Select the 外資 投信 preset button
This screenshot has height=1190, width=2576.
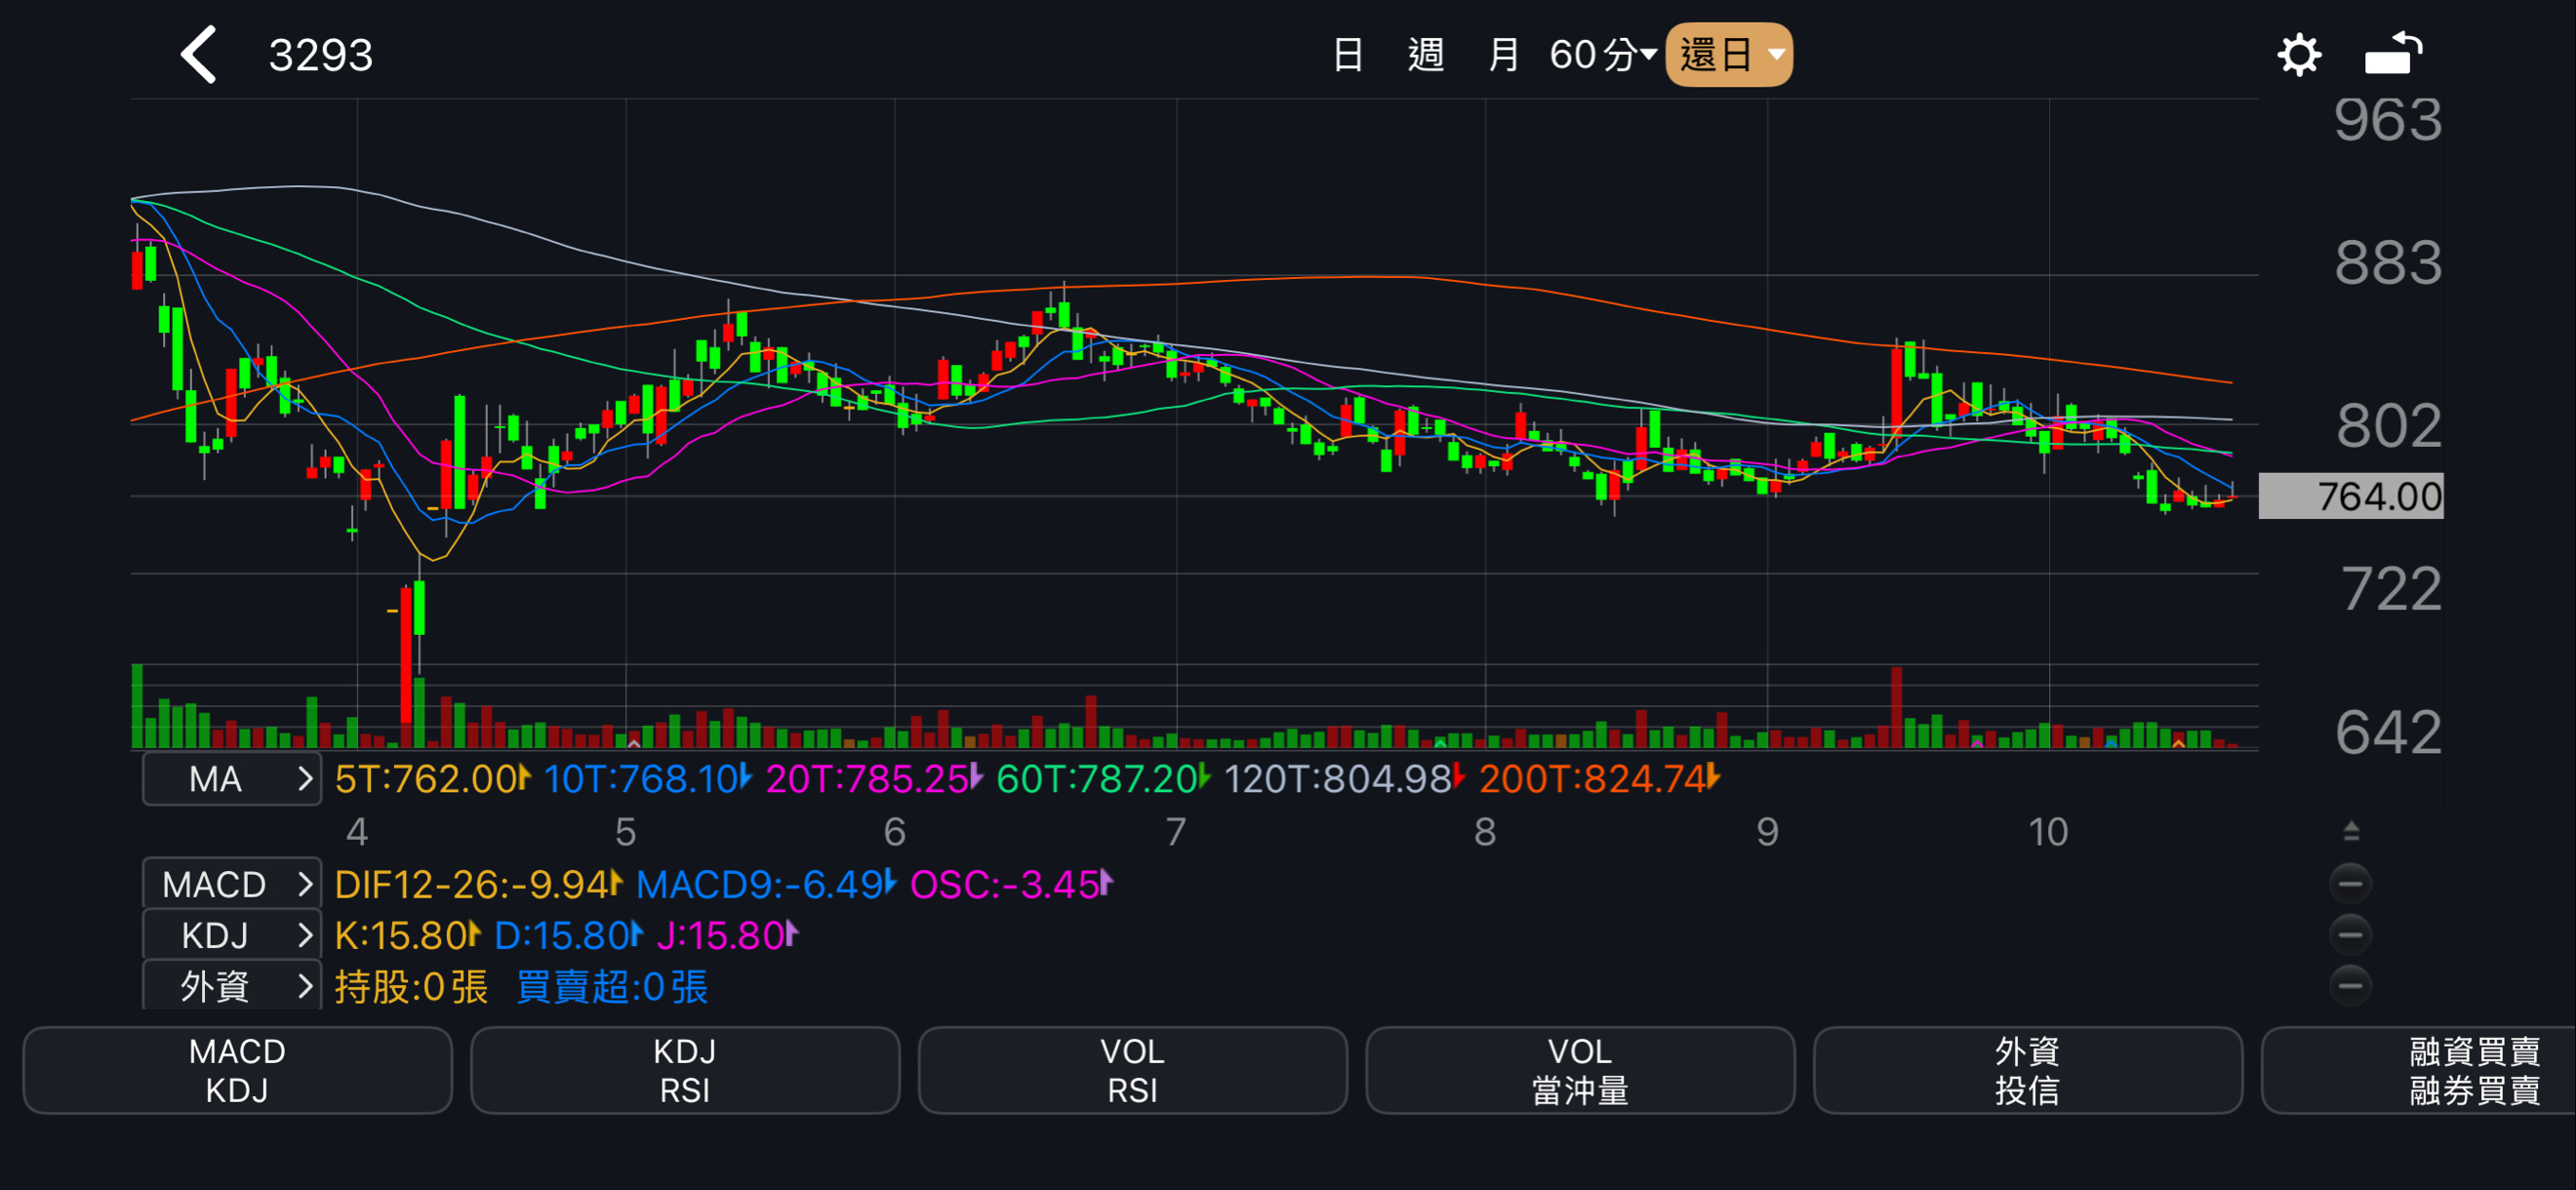click(x=2027, y=1070)
